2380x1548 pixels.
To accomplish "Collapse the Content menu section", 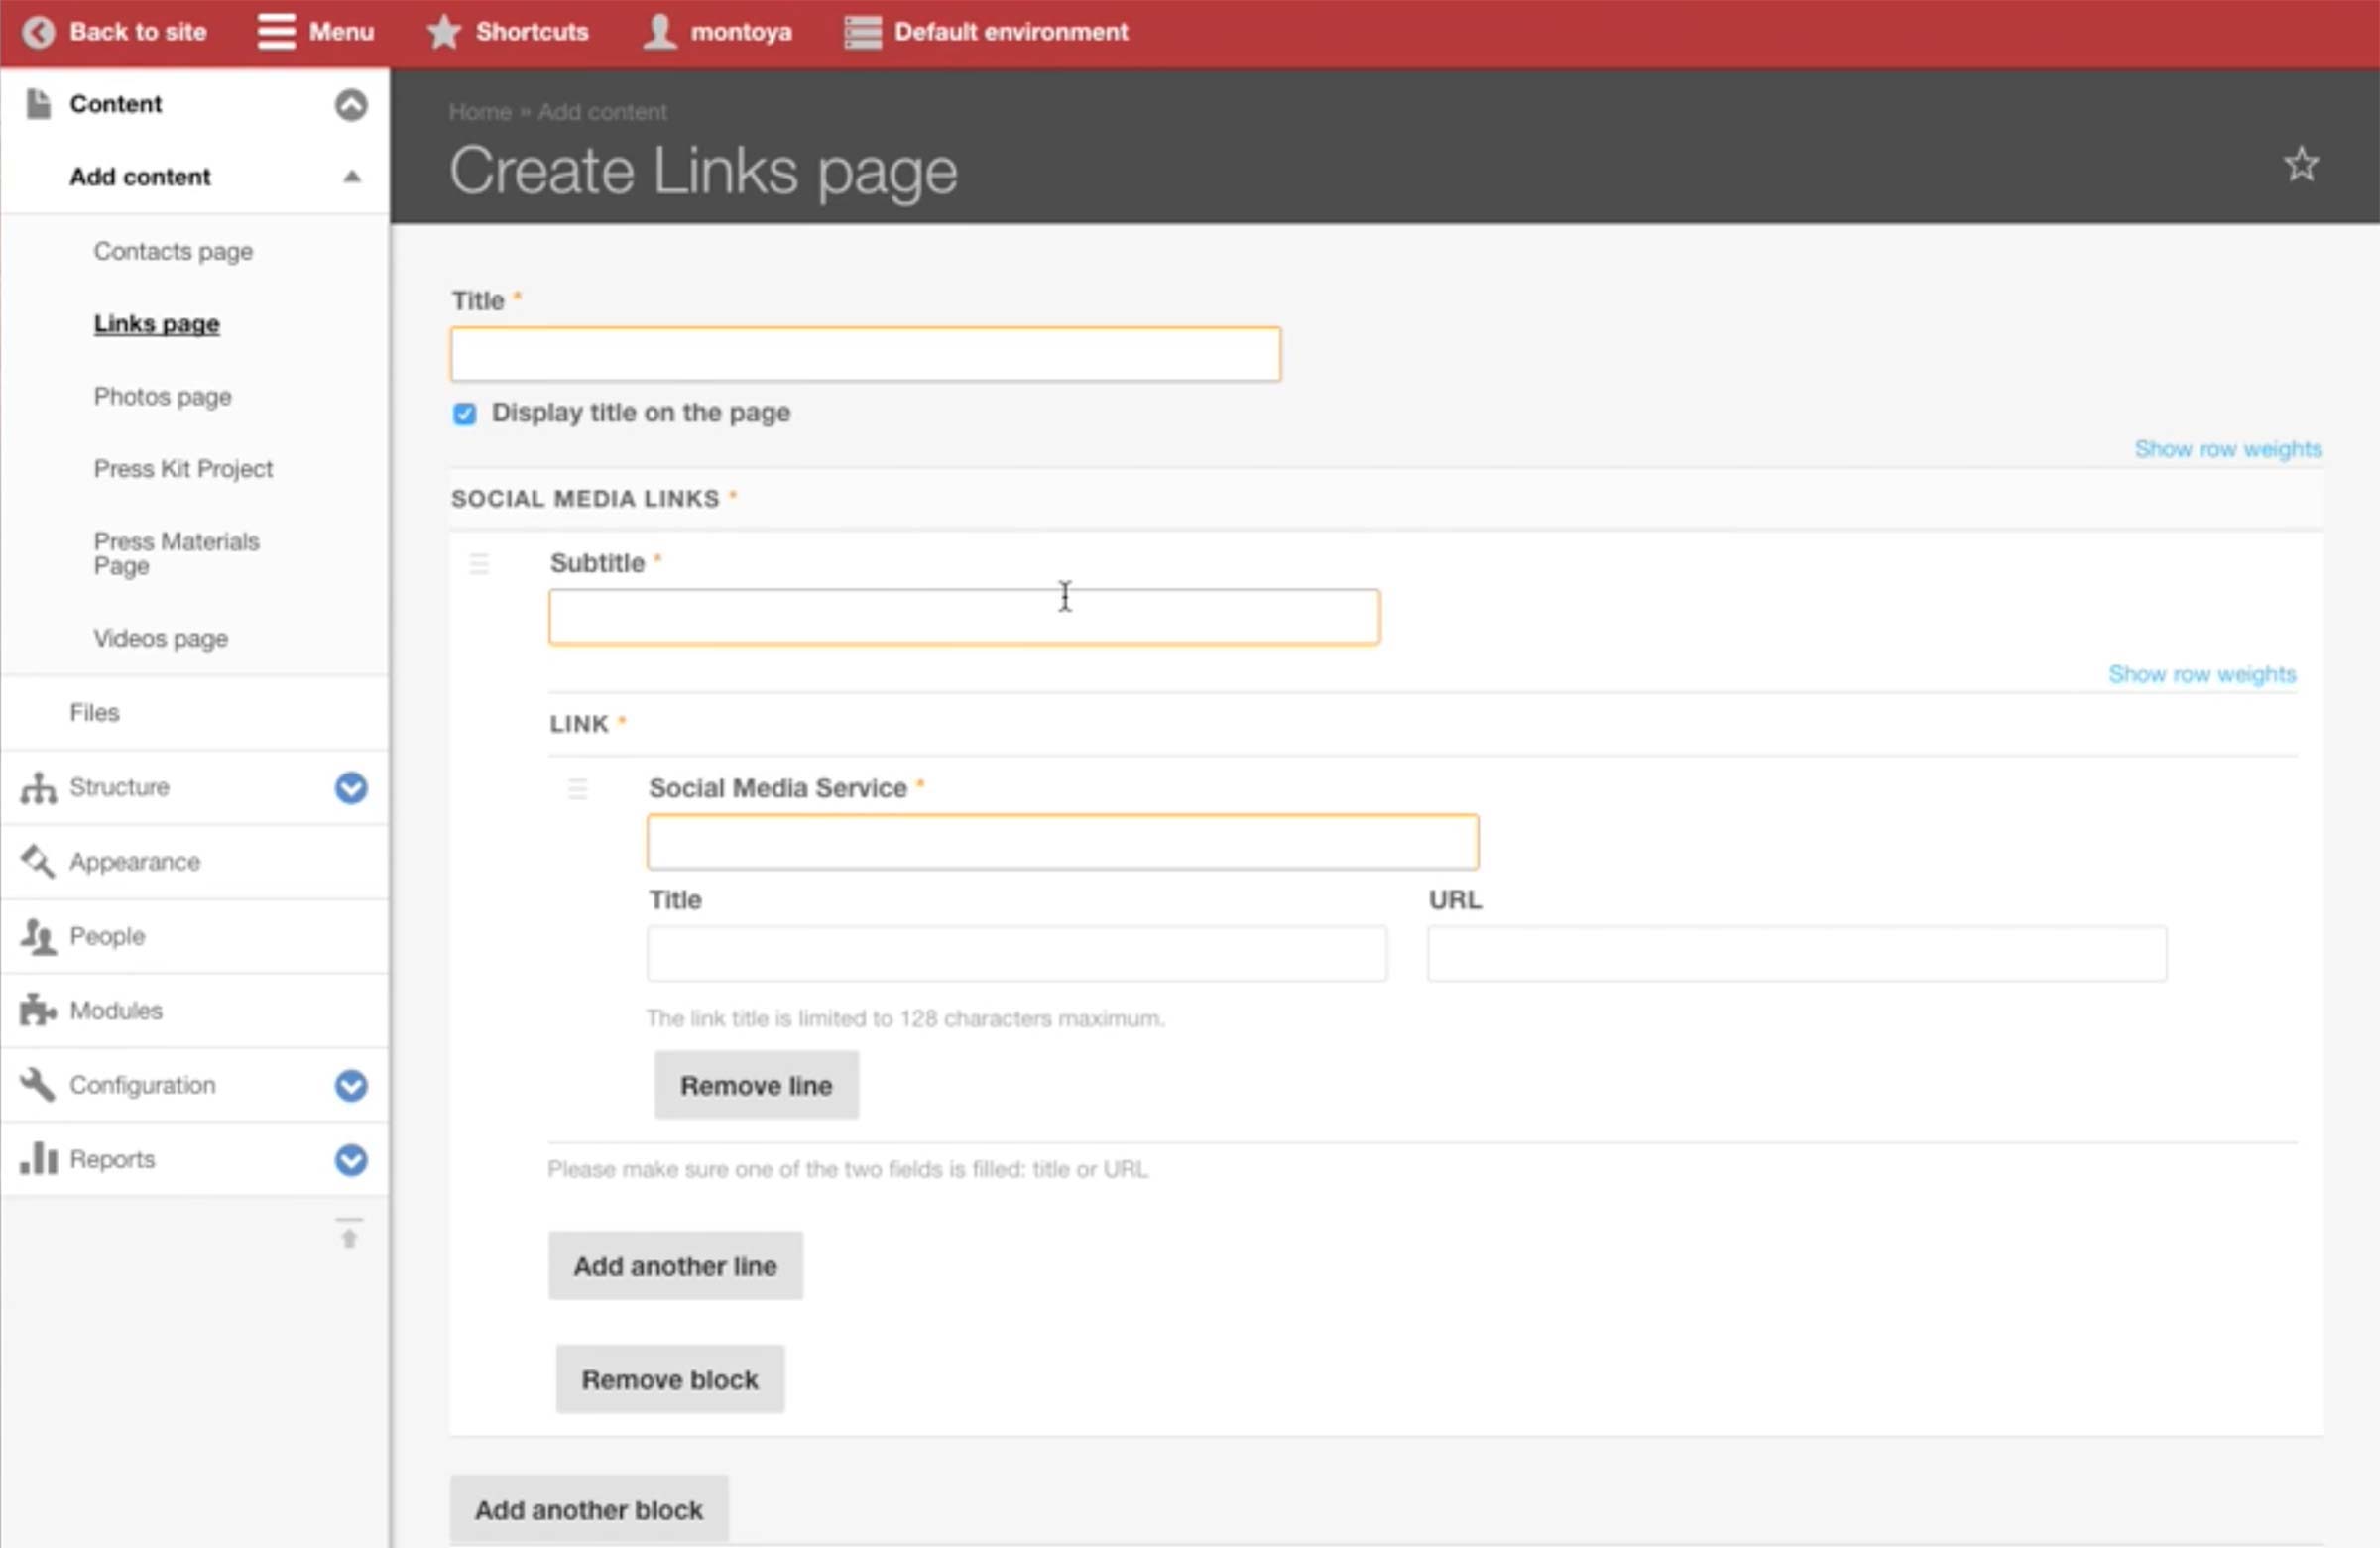I will point(350,105).
